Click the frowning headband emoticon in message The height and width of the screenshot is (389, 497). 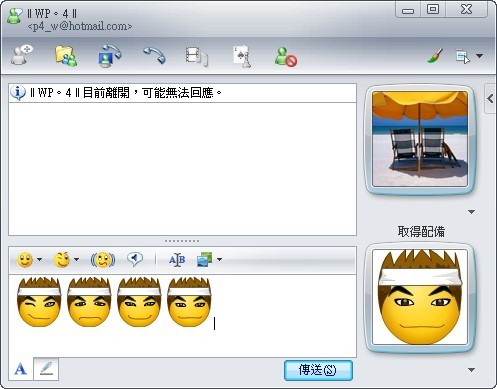(x=89, y=301)
